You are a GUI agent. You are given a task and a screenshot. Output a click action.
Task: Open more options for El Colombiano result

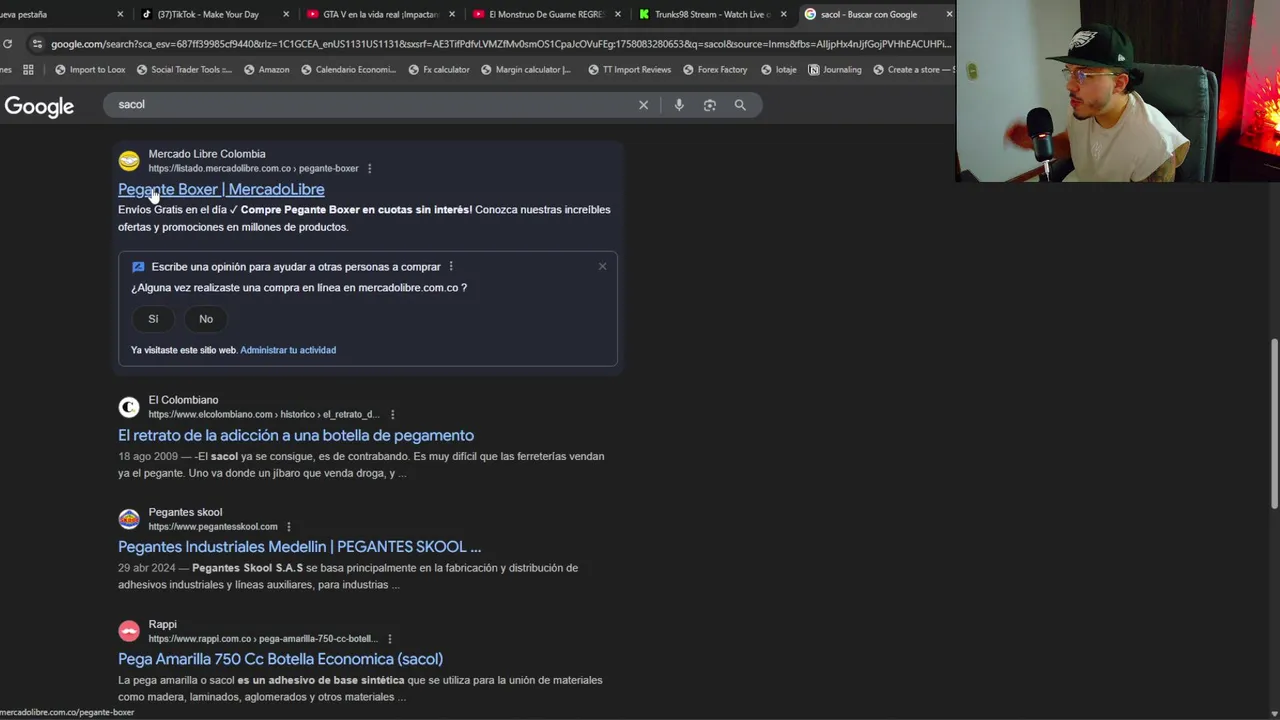pos(392,414)
